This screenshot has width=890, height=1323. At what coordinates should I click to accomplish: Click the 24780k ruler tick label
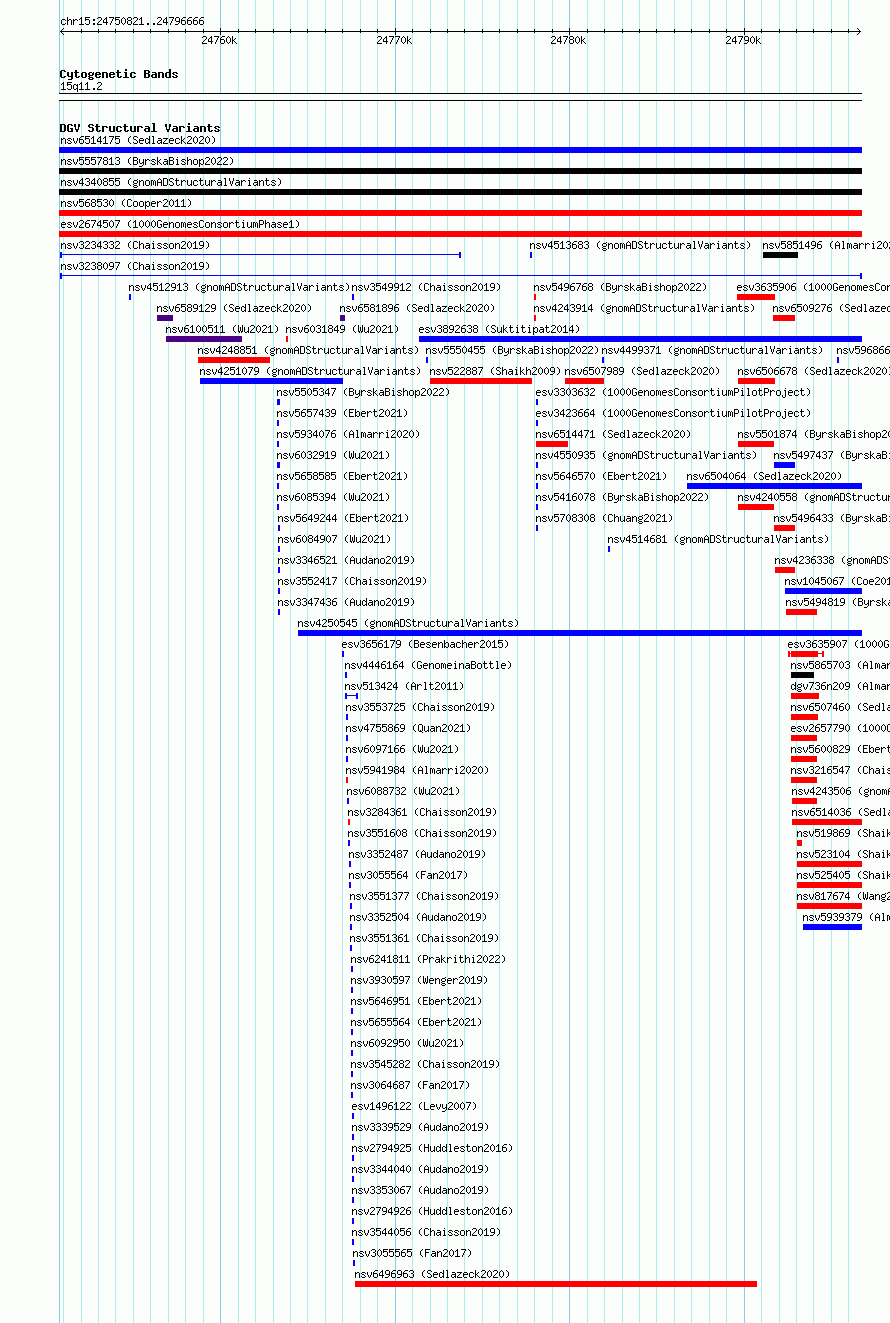click(x=568, y=41)
